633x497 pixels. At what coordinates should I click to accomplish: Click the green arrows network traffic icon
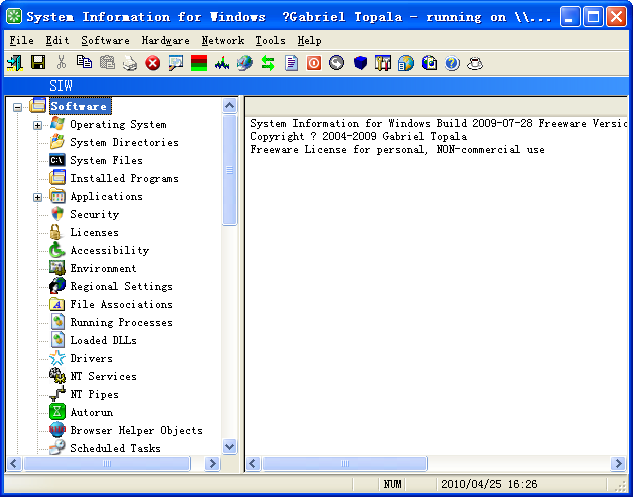click(x=268, y=63)
